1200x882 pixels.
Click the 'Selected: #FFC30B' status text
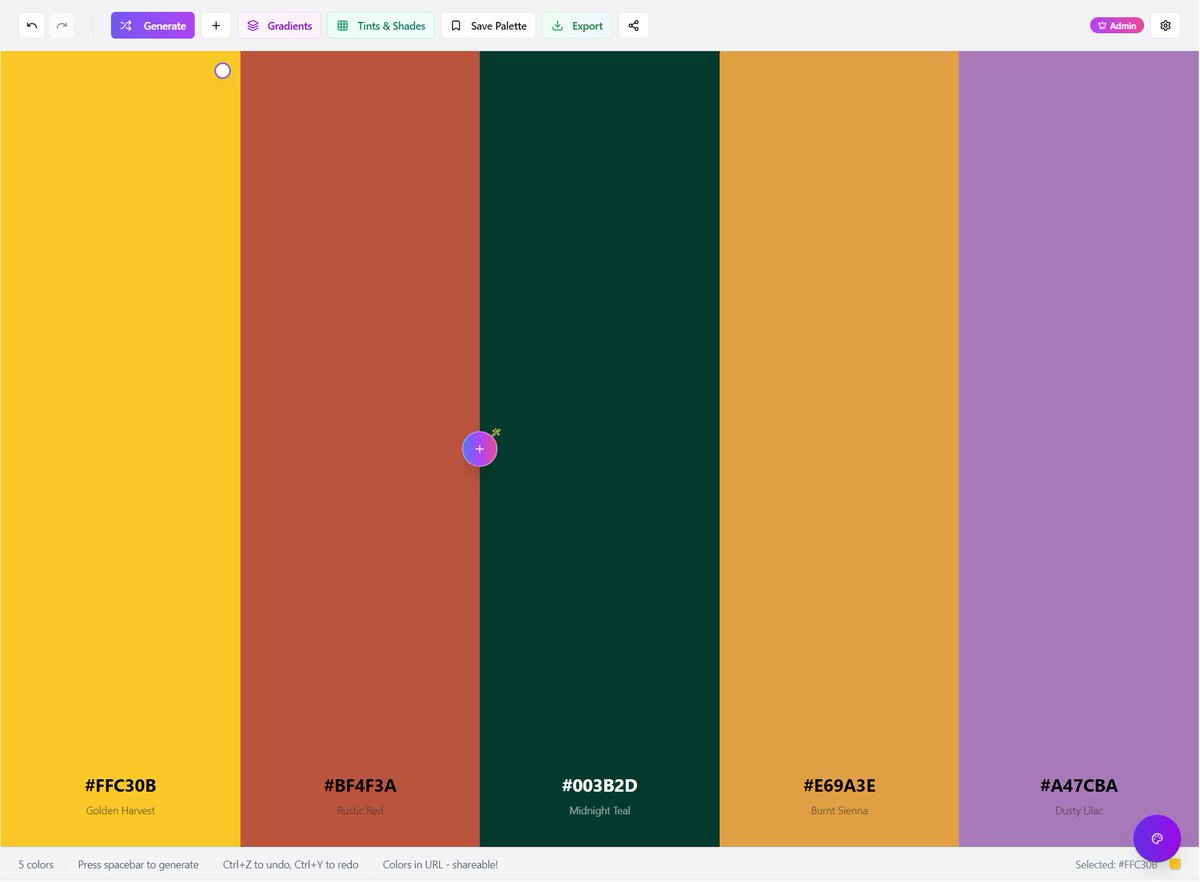tap(1116, 864)
